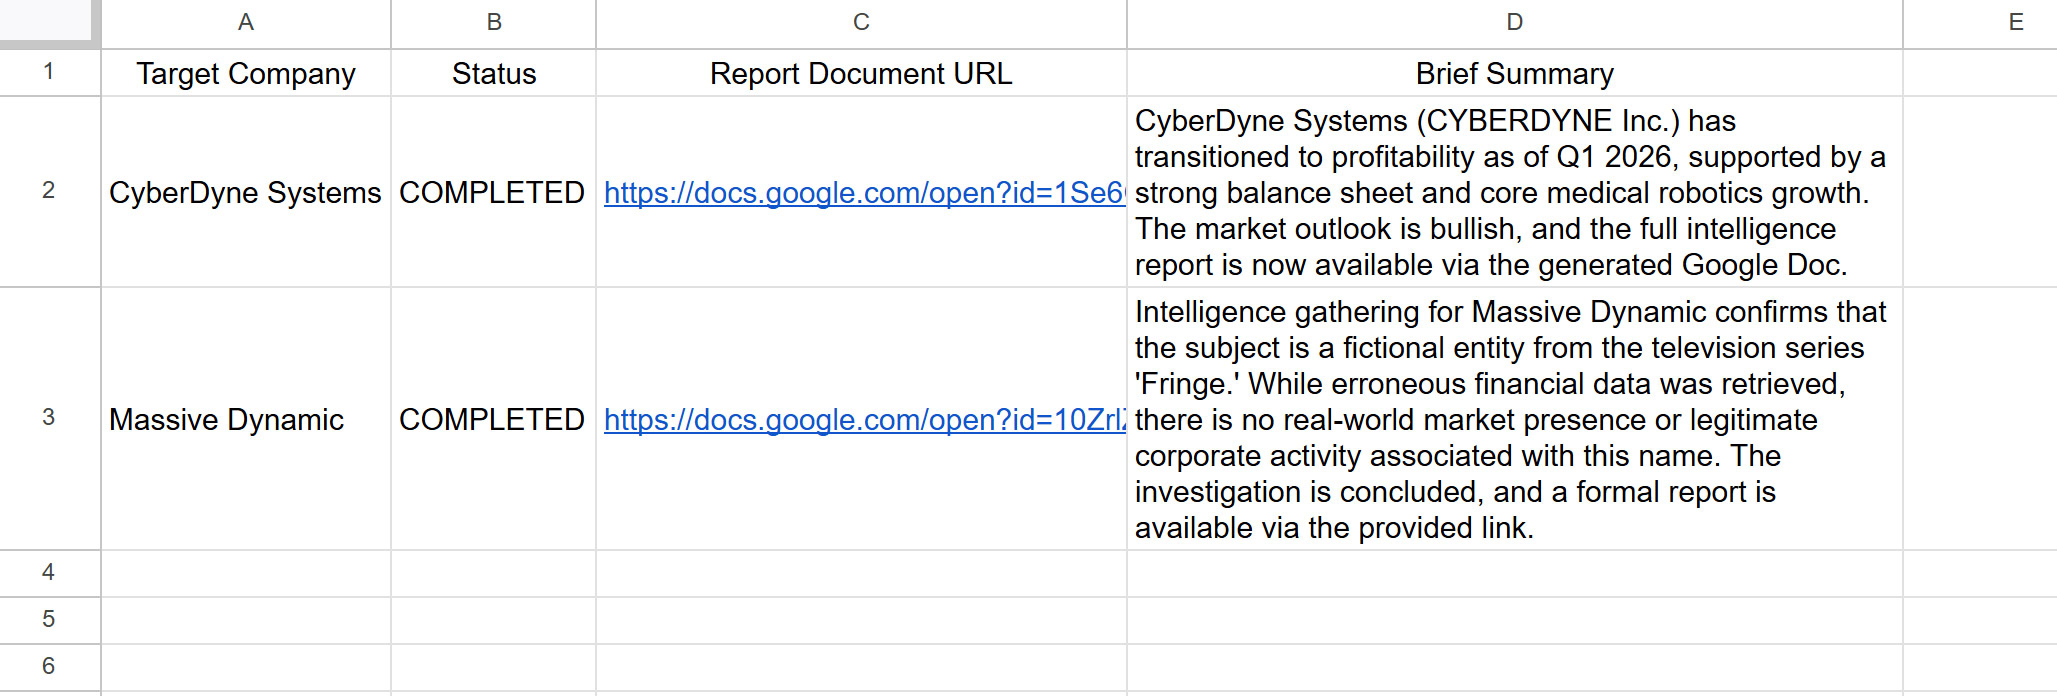Select empty cell A4

click(246, 574)
